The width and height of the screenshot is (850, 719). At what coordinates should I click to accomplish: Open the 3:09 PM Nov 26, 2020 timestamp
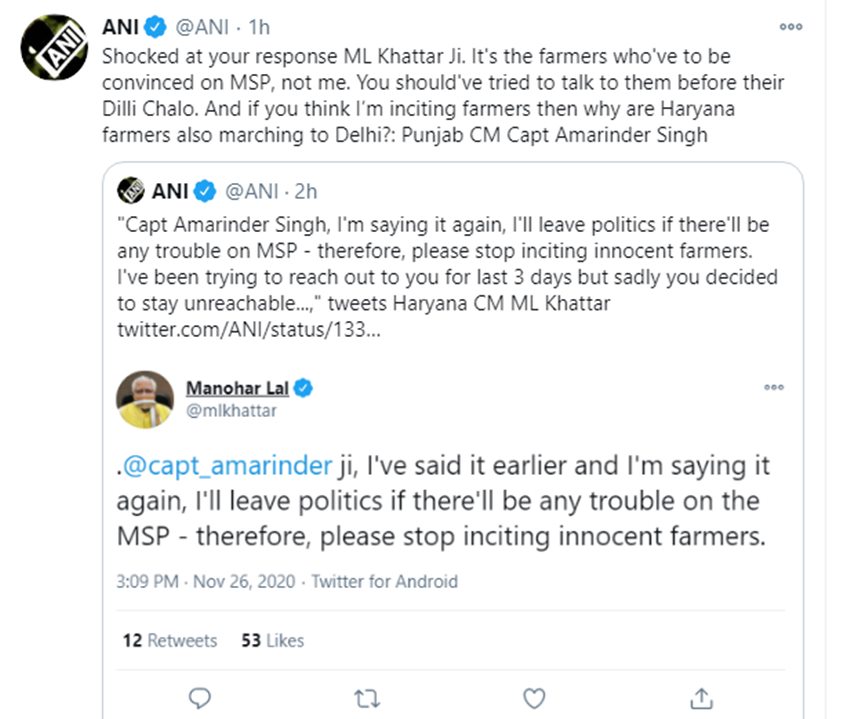(x=209, y=581)
